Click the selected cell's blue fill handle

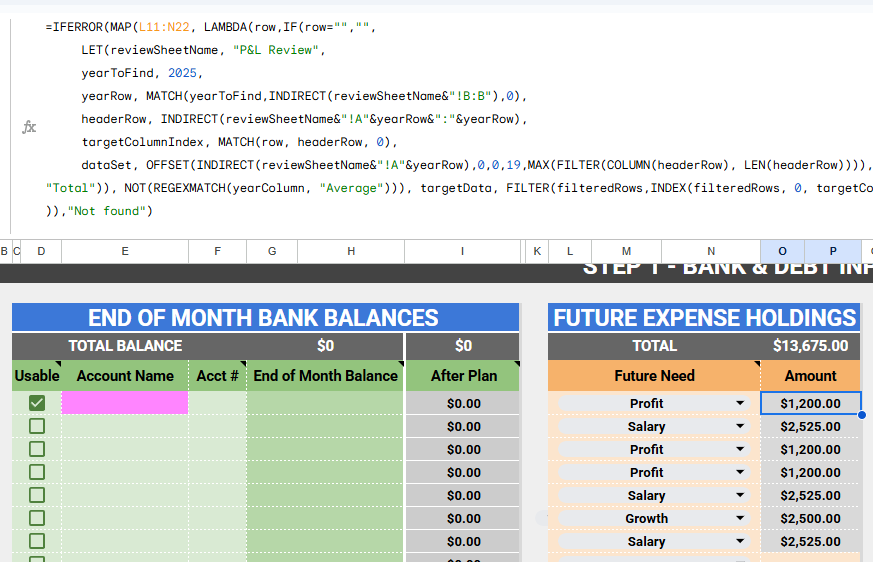861,414
